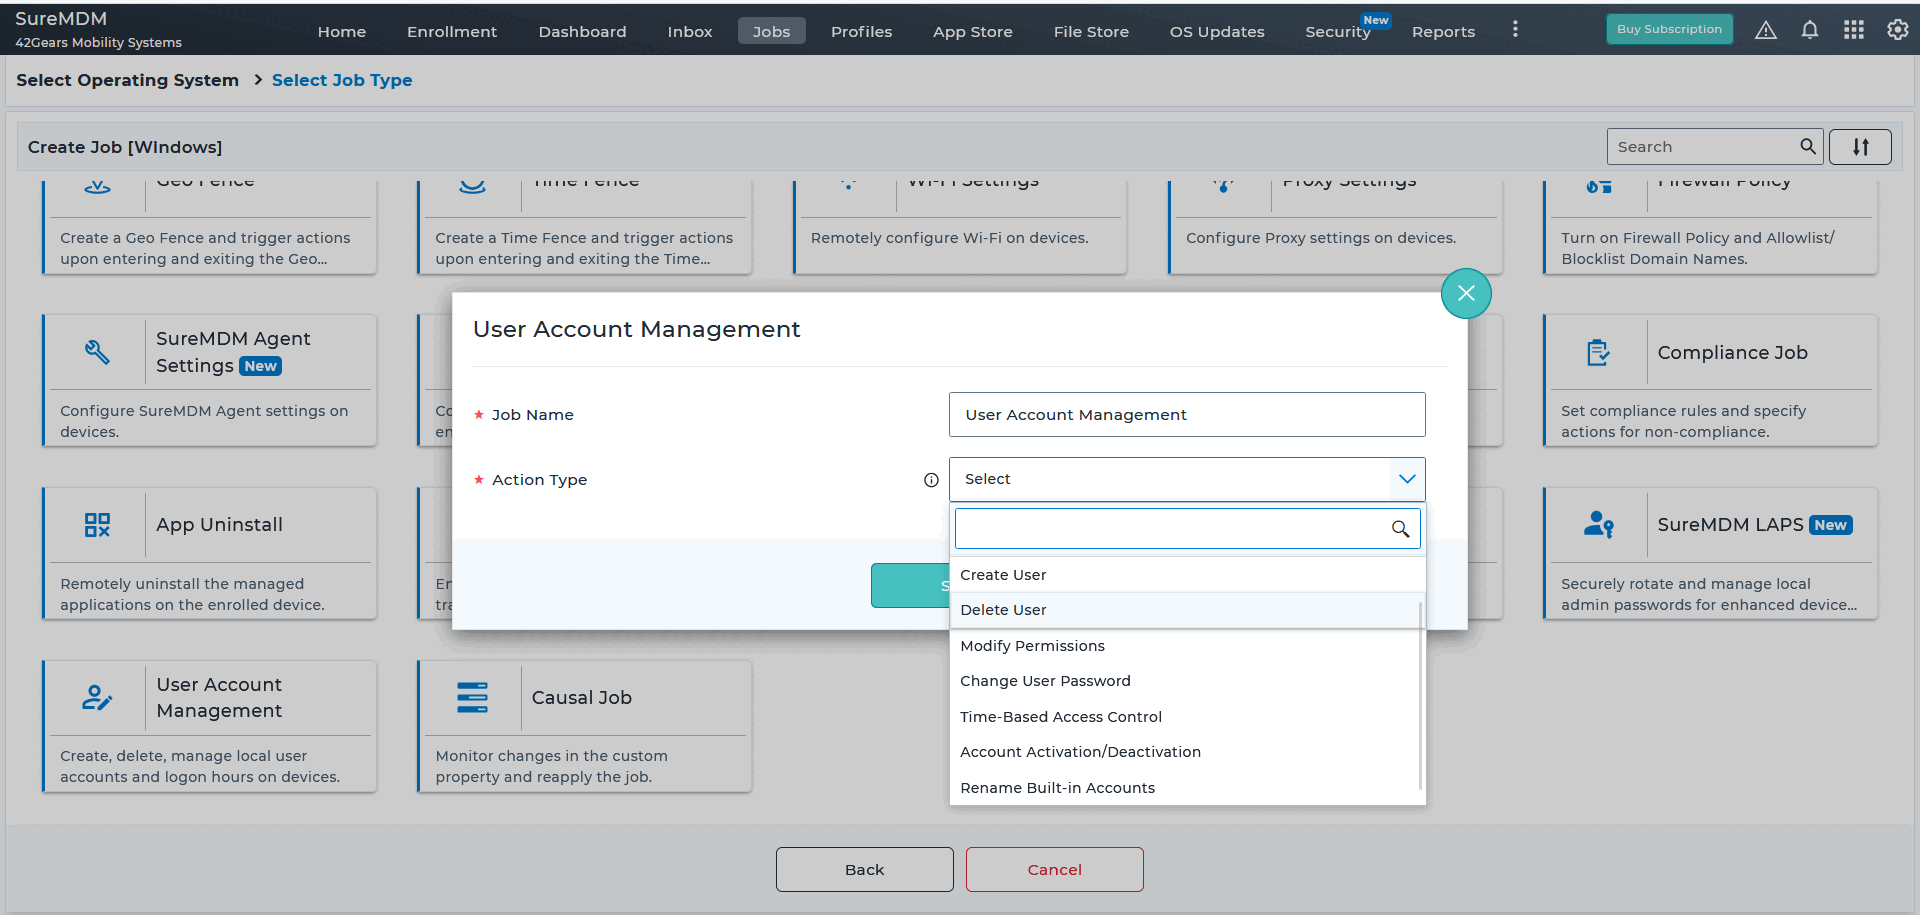Select Change User Password option
This screenshot has height=915, width=1920.
coord(1187,681)
